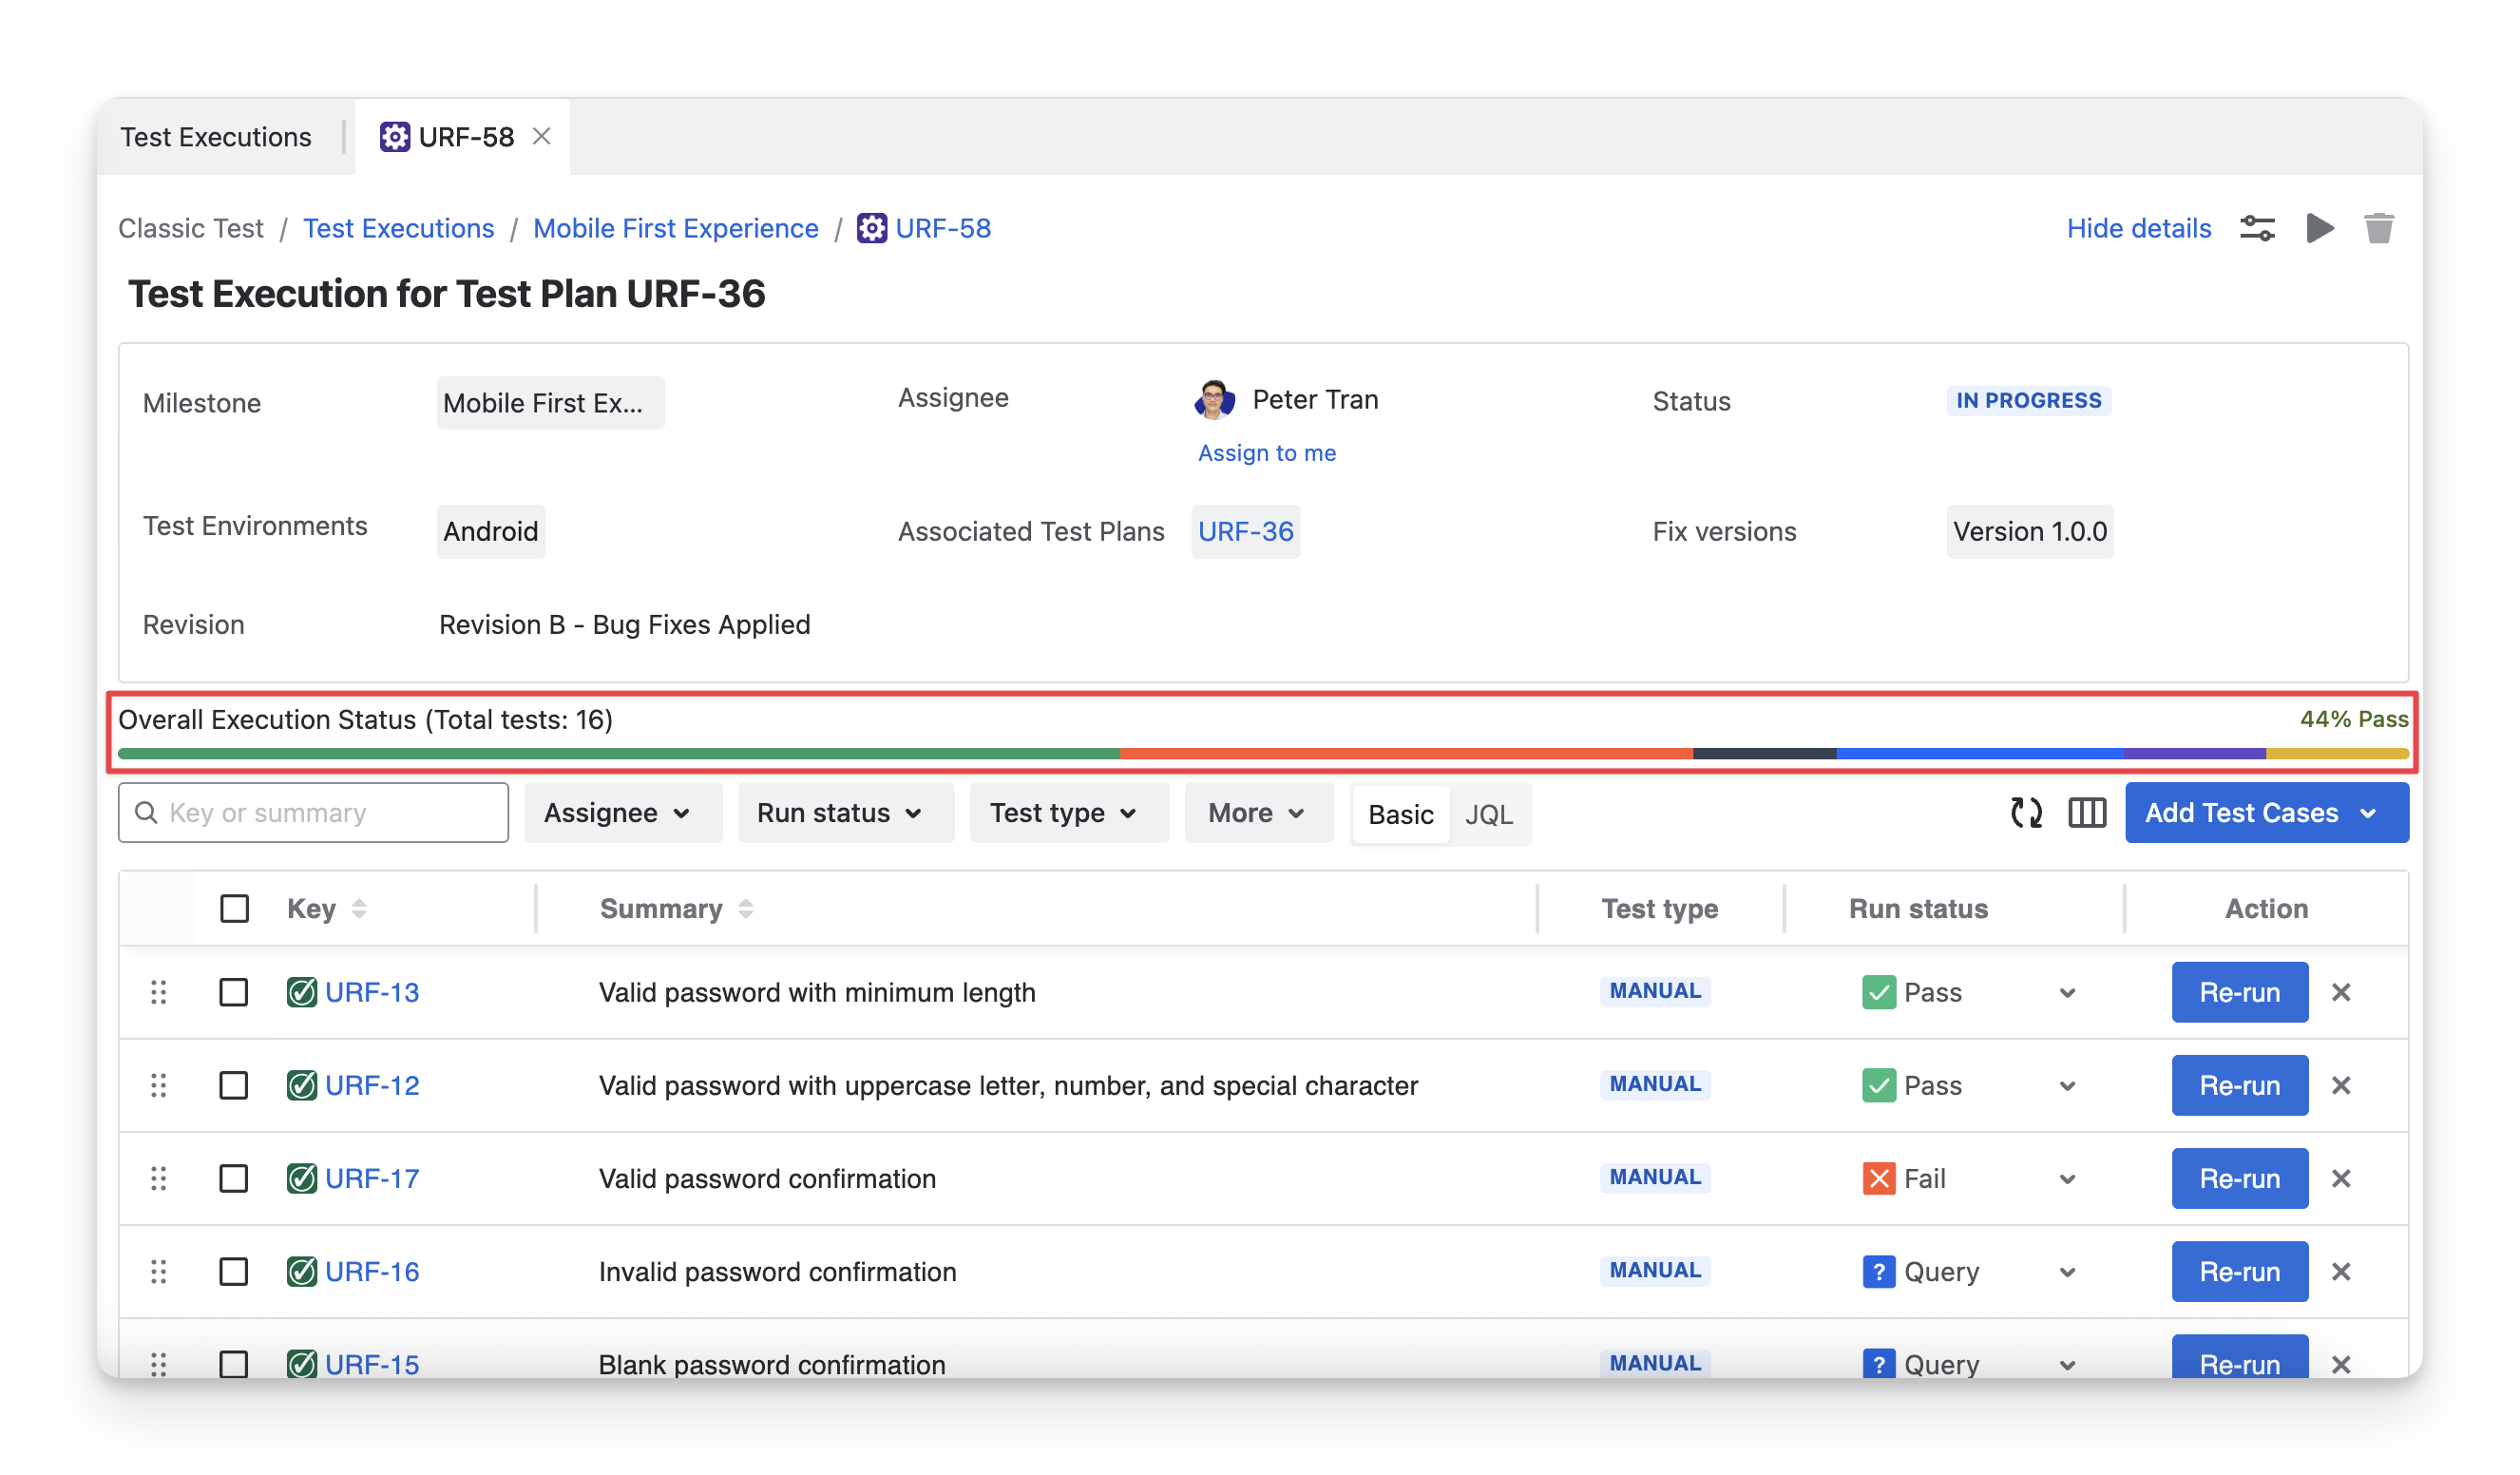Grab the drag handle for URF-12
This screenshot has width=2520, height=1475.
(158, 1085)
